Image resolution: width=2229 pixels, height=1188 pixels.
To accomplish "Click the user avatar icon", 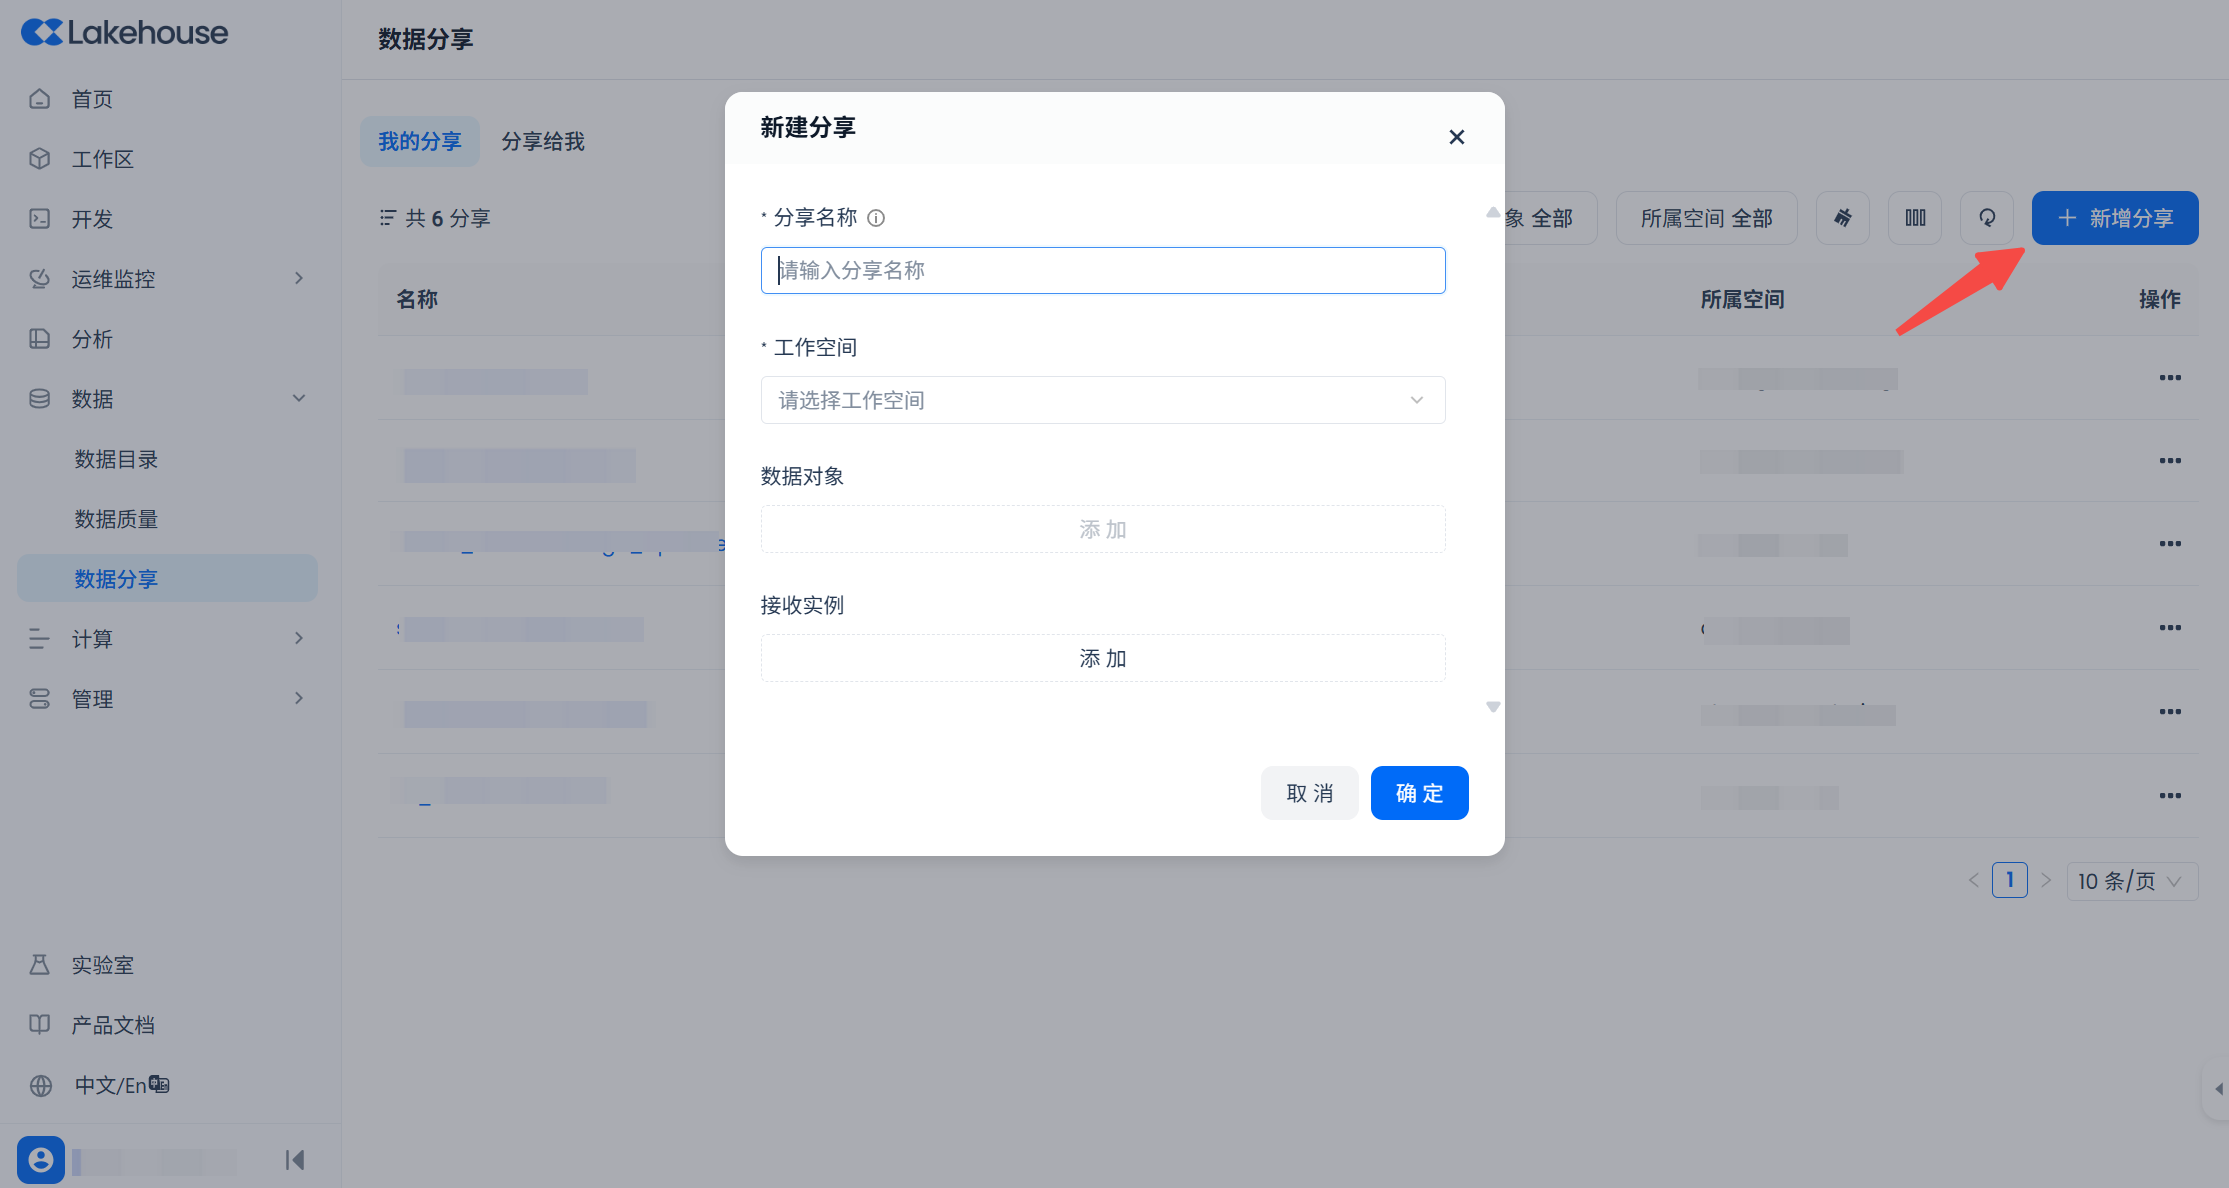I will click(41, 1160).
